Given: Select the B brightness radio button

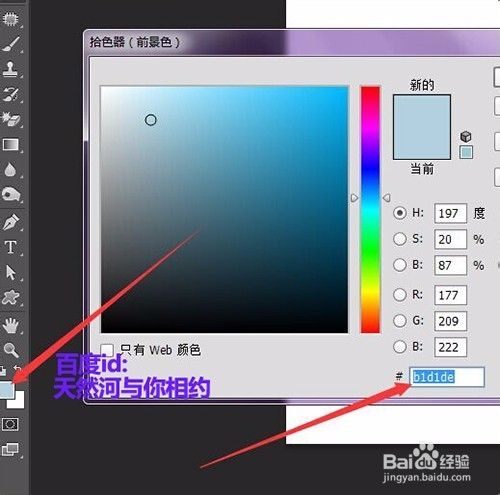Looking at the screenshot, I should pyautogui.click(x=400, y=265).
